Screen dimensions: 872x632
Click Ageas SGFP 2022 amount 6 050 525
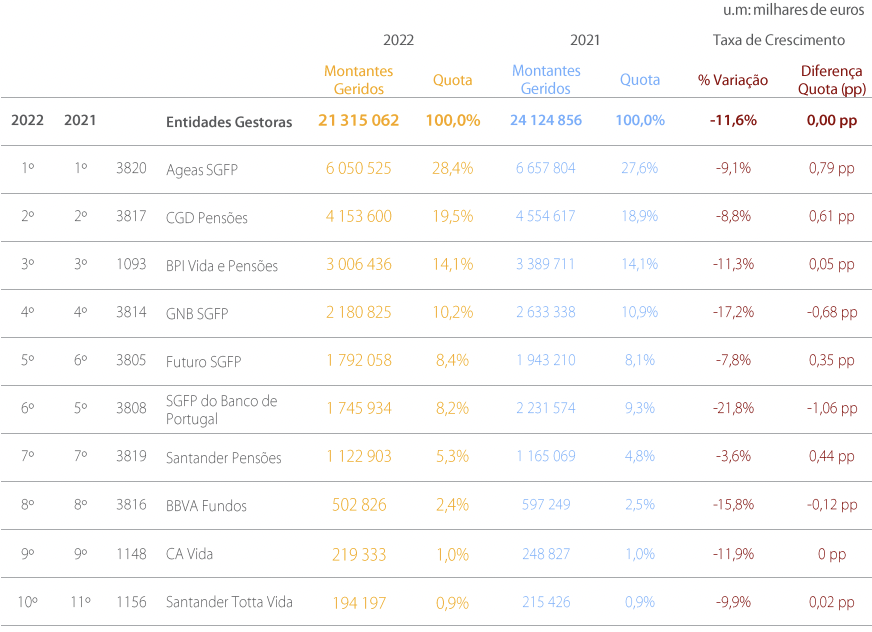pos(358,168)
